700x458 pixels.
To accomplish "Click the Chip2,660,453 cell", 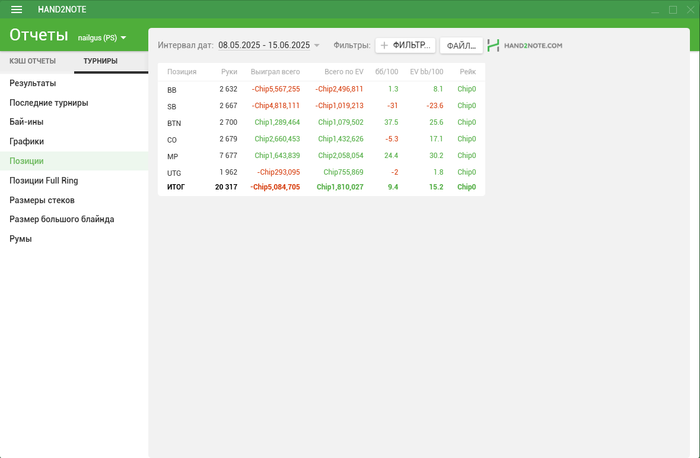I will pyautogui.click(x=277, y=139).
